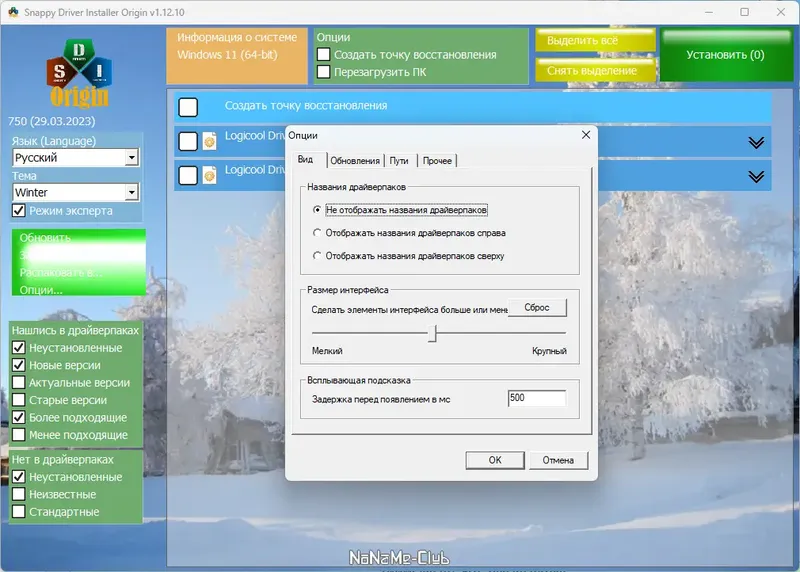Click the tooltip delay field showing 500
This screenshot has height=572, width=800.
click(537, 398)
